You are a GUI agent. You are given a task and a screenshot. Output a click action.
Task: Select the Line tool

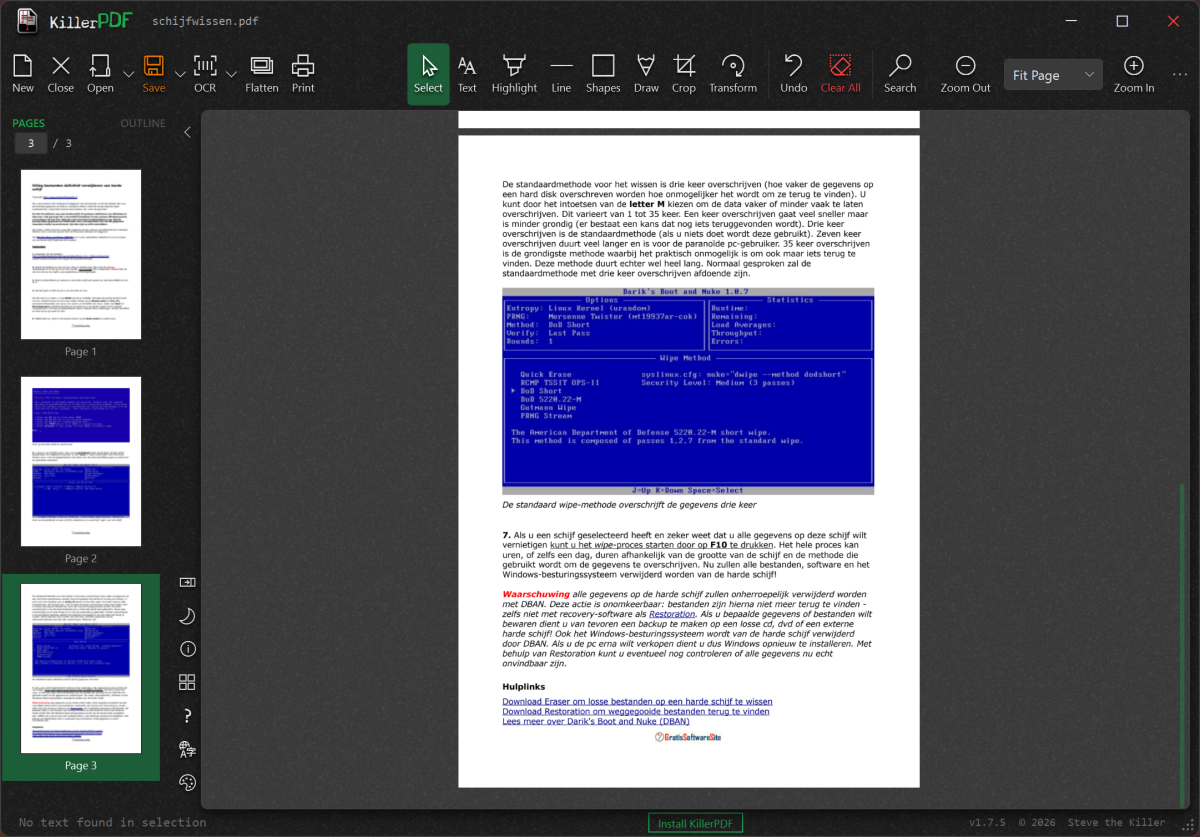pos(561,75)
